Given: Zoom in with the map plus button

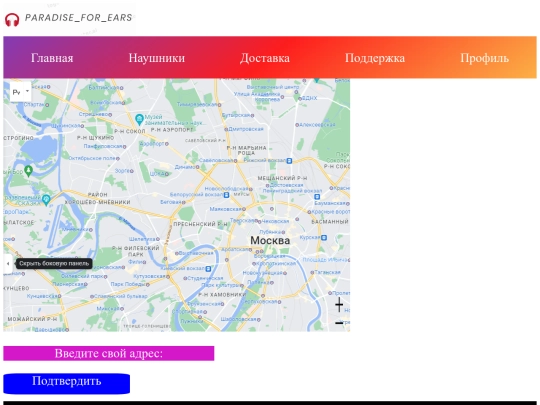Looking at the screenshot, I should point(339,305).
